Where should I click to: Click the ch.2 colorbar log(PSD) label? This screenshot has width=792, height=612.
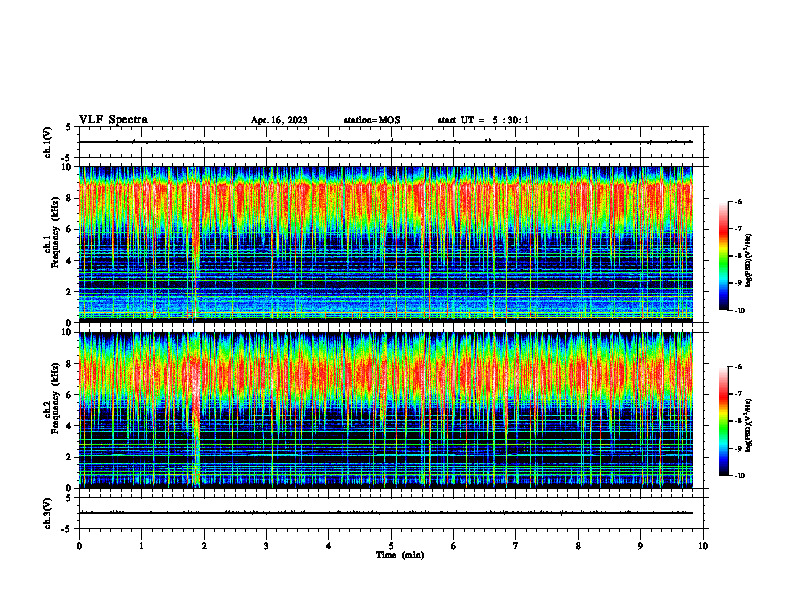[749, 425]
